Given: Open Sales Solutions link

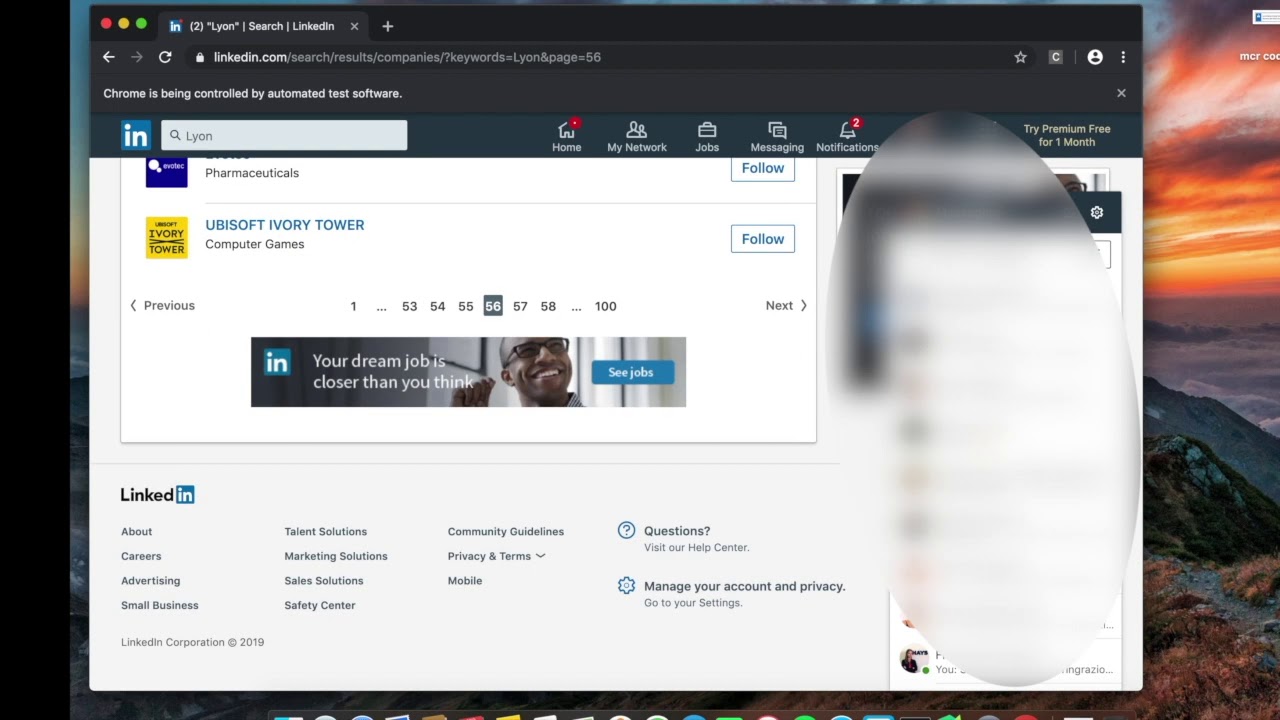Looking at the screenshot, I should [324, 581].
